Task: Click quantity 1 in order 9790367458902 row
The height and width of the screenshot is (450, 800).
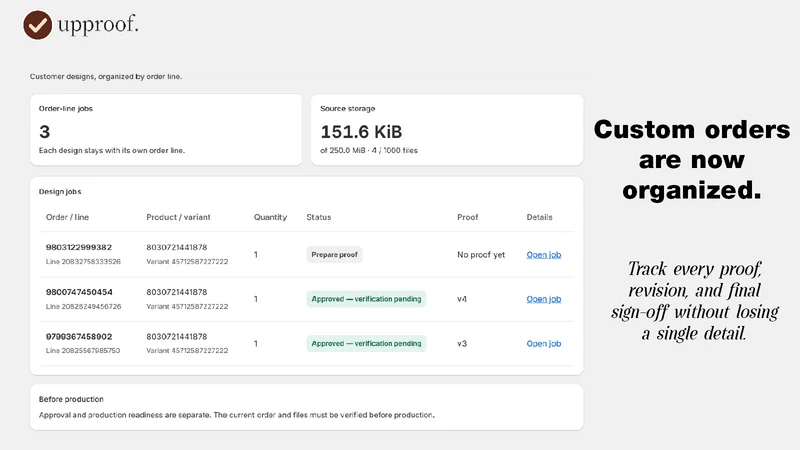Action: [256, 343]
